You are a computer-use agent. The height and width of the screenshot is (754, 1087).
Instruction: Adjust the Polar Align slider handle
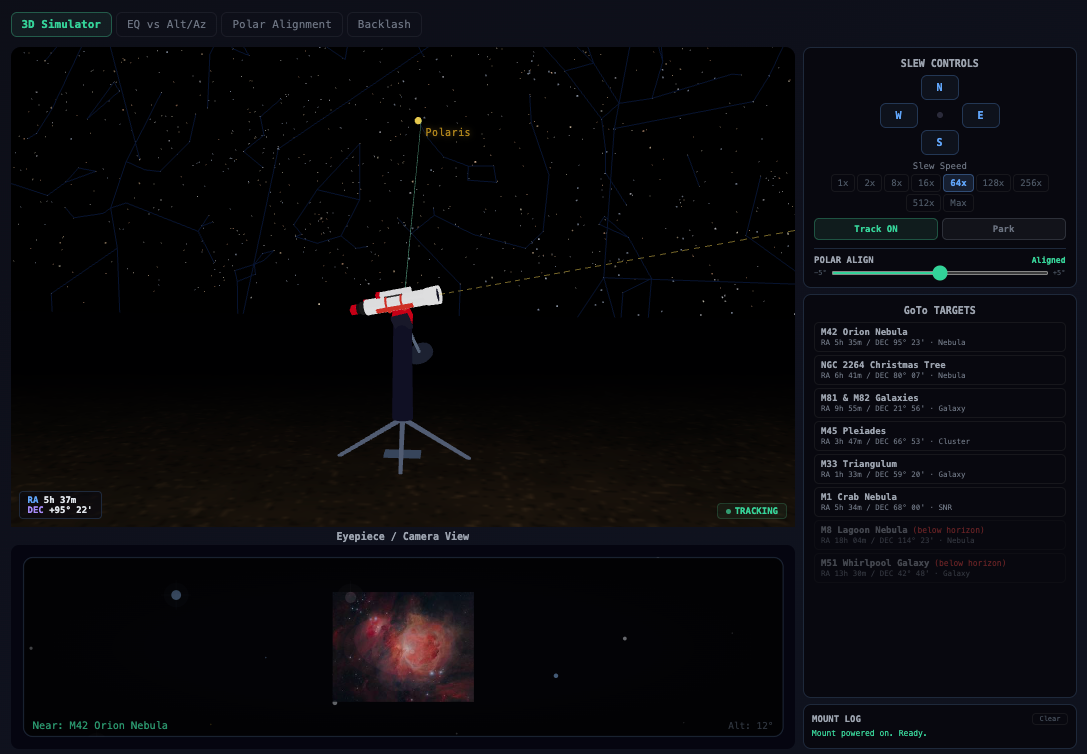point(939,272)
